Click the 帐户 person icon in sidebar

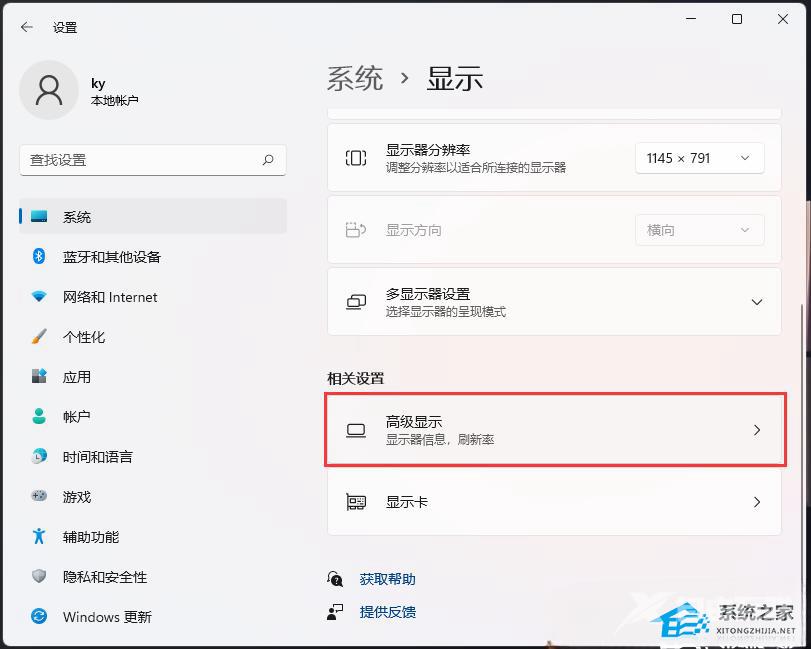pyautogui.click(x=39, y=416)
